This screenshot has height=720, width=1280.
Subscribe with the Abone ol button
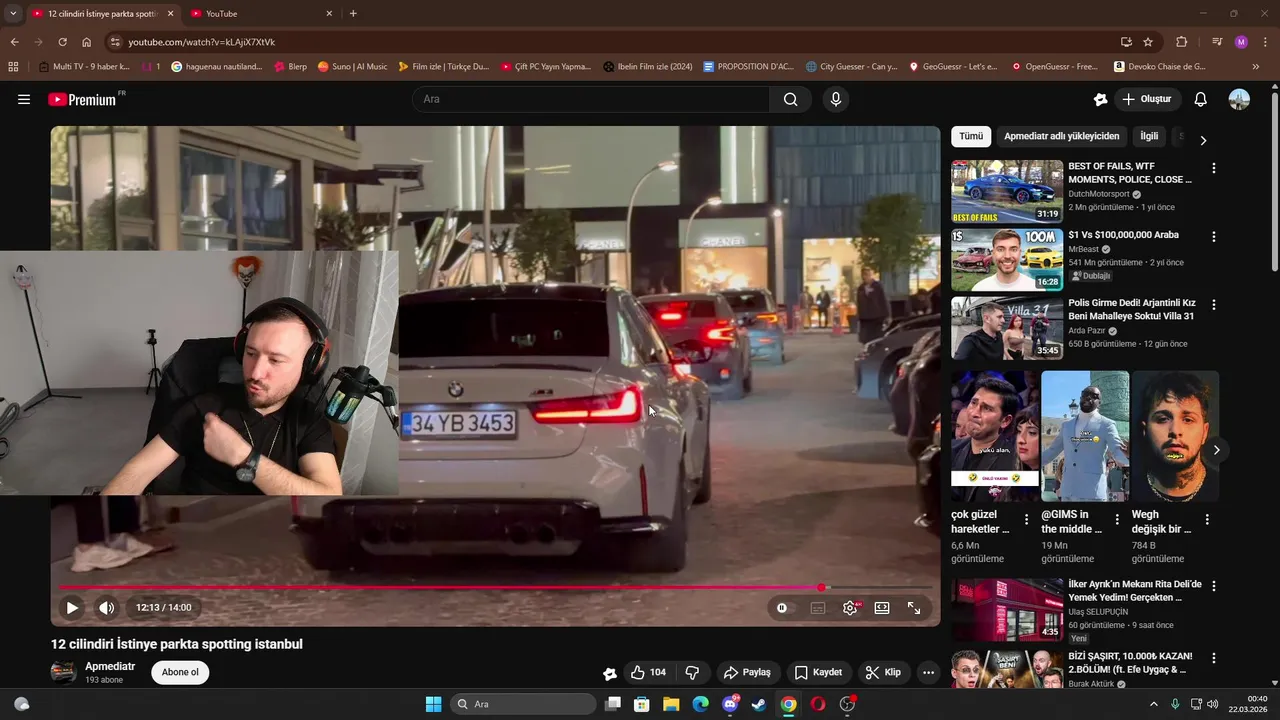click(x=180, y=672)
